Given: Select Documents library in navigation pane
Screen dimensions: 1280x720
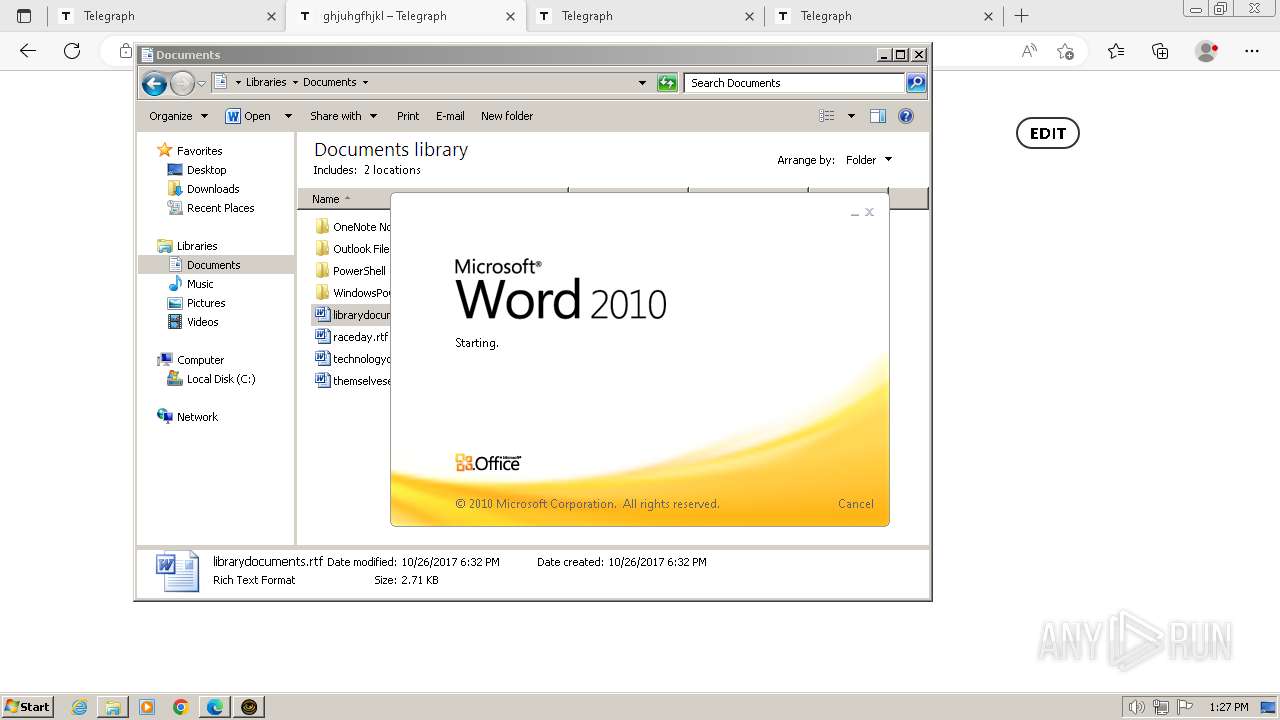Looking at the screenshot, I should point(213,265).
